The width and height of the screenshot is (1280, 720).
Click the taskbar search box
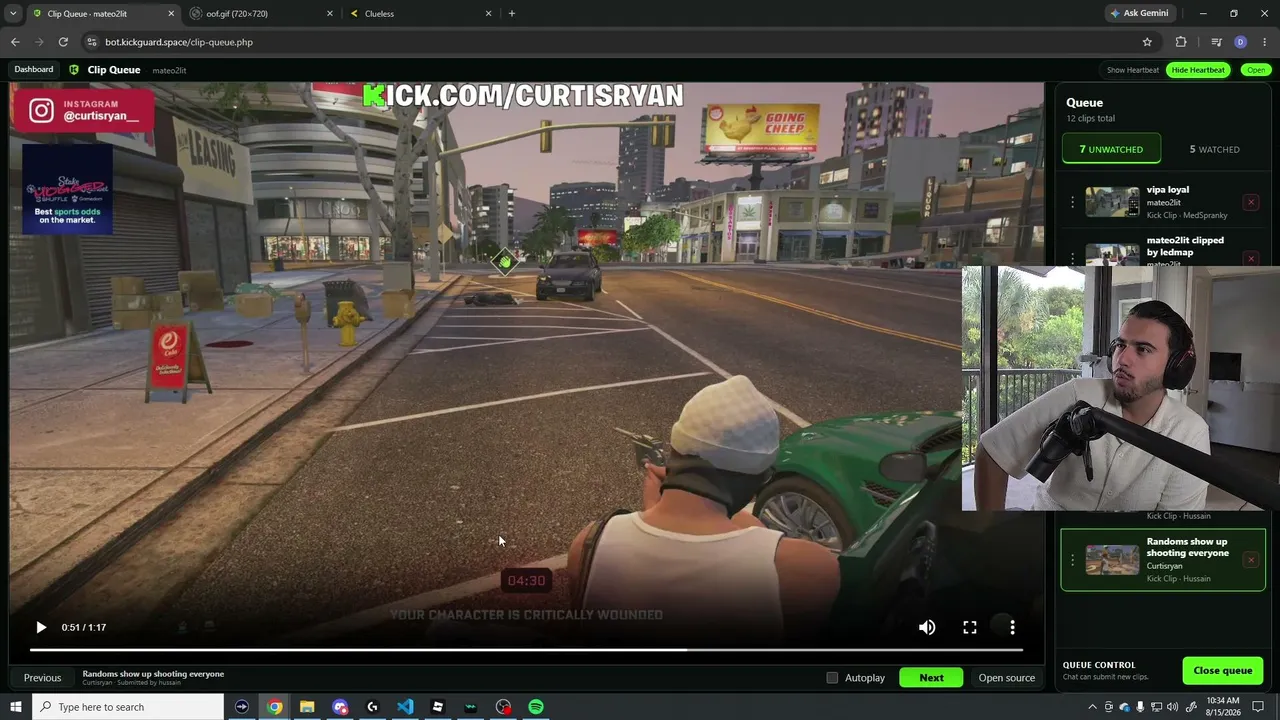click(x=128, y=707)
